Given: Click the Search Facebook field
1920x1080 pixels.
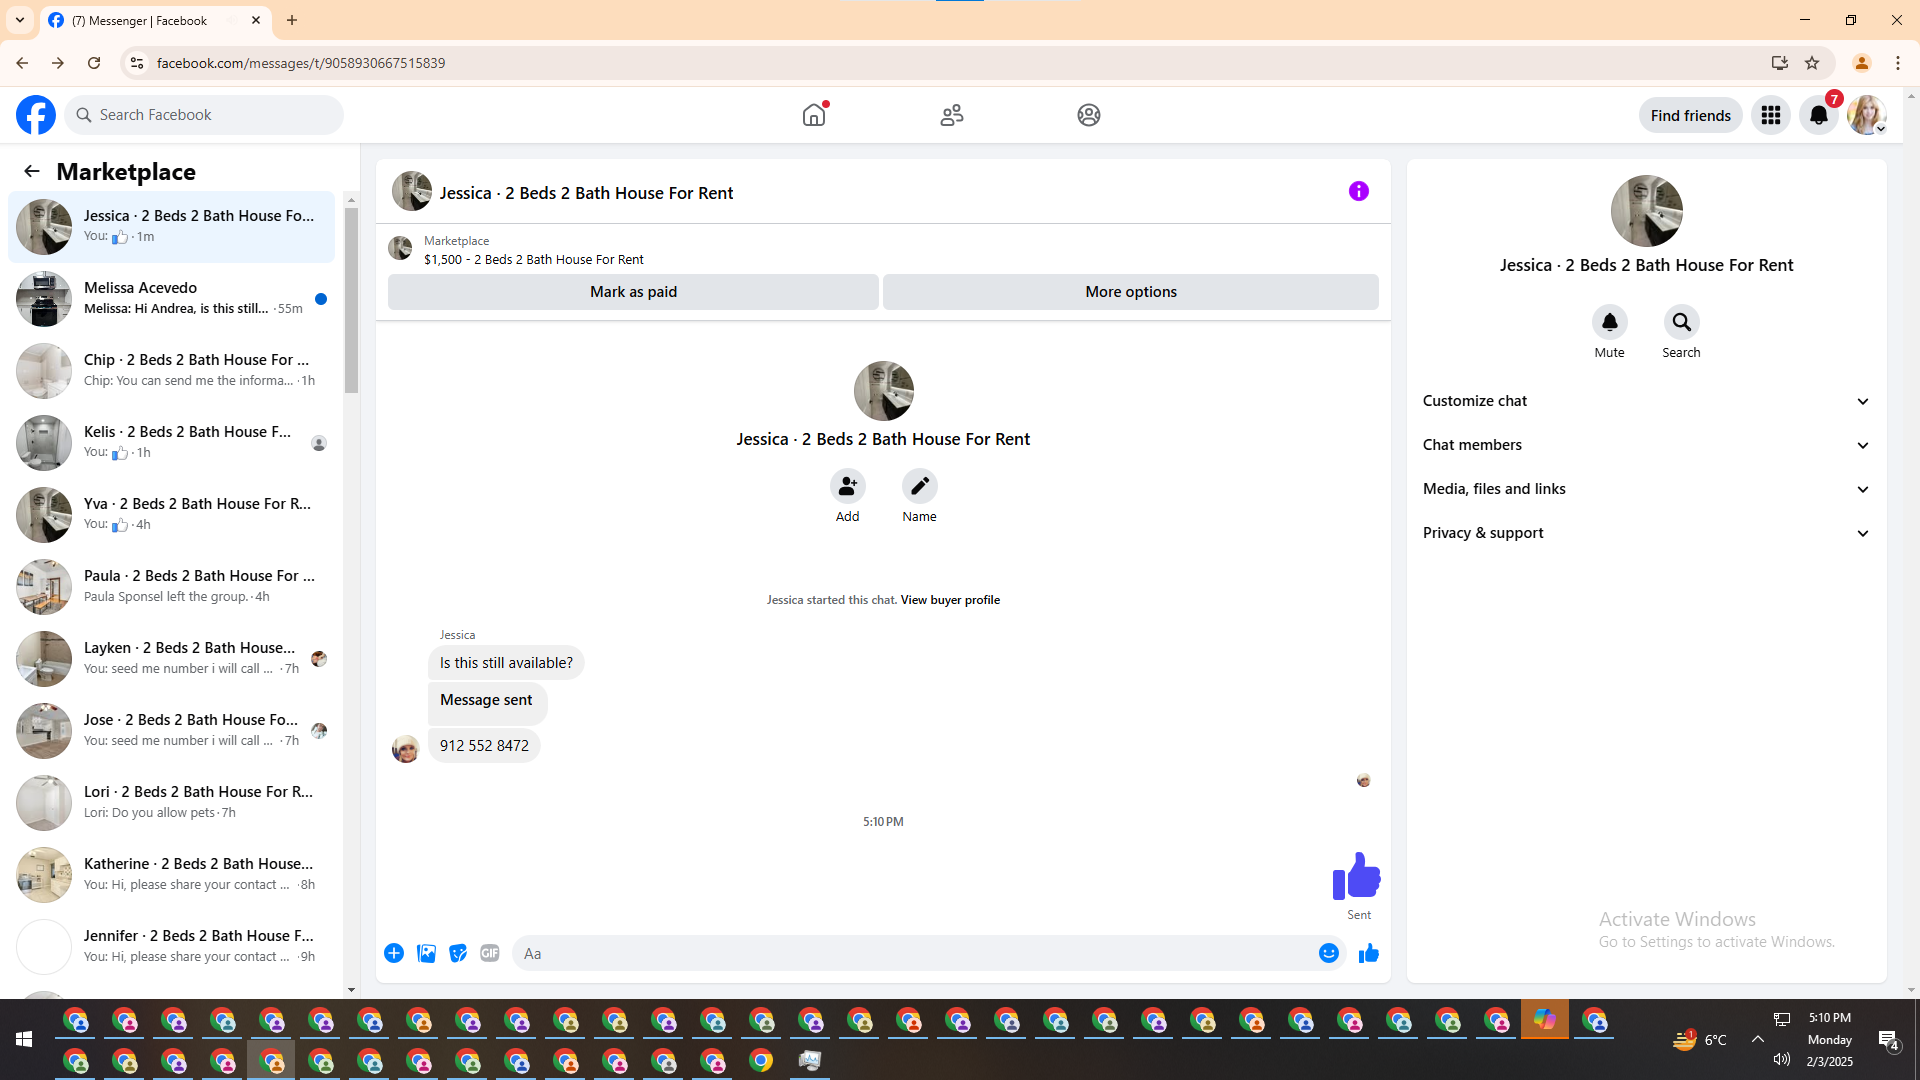Looking at the screenshot, I should point(204,115).
